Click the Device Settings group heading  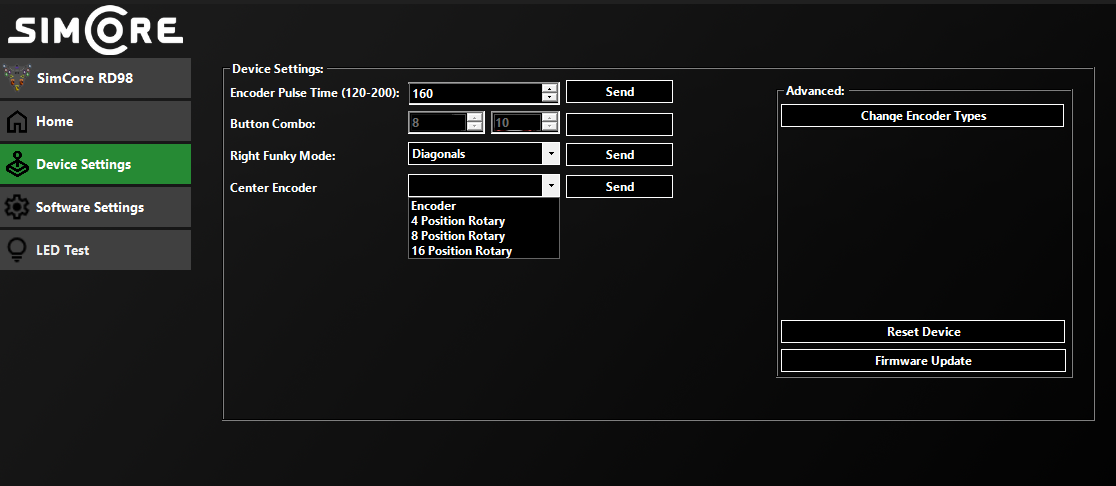[x=278, y=69]
